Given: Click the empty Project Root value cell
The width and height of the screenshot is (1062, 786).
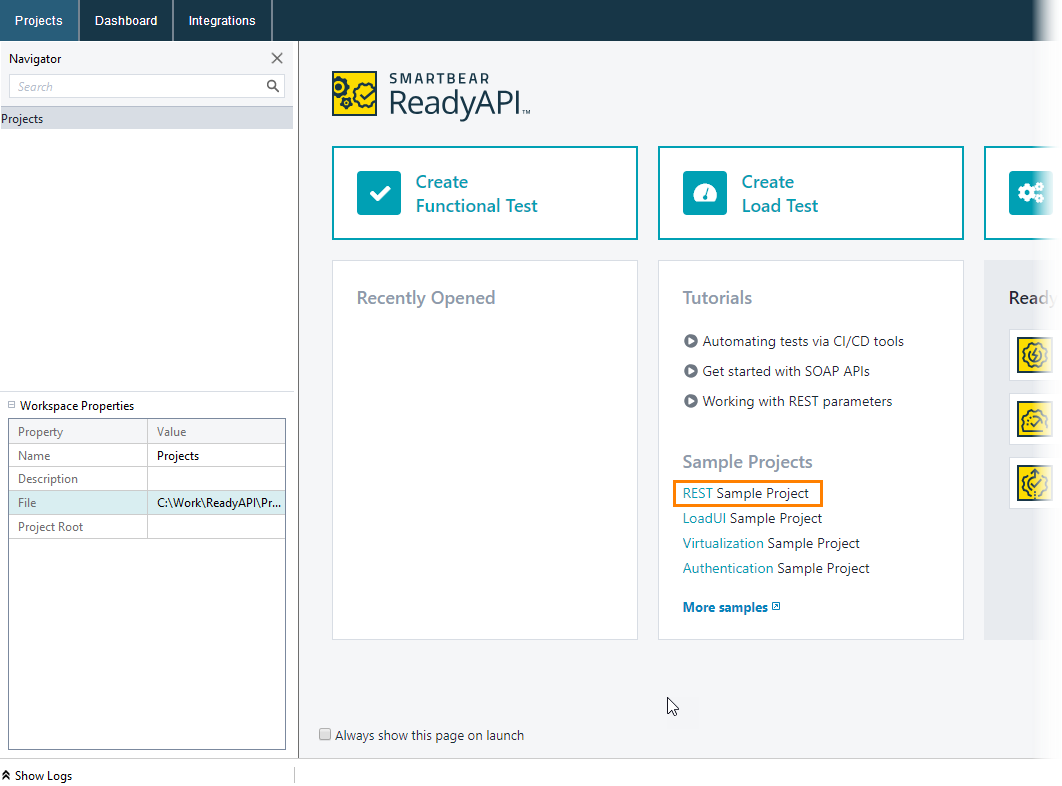Looking at the screenshot, I should coord(216,526).
